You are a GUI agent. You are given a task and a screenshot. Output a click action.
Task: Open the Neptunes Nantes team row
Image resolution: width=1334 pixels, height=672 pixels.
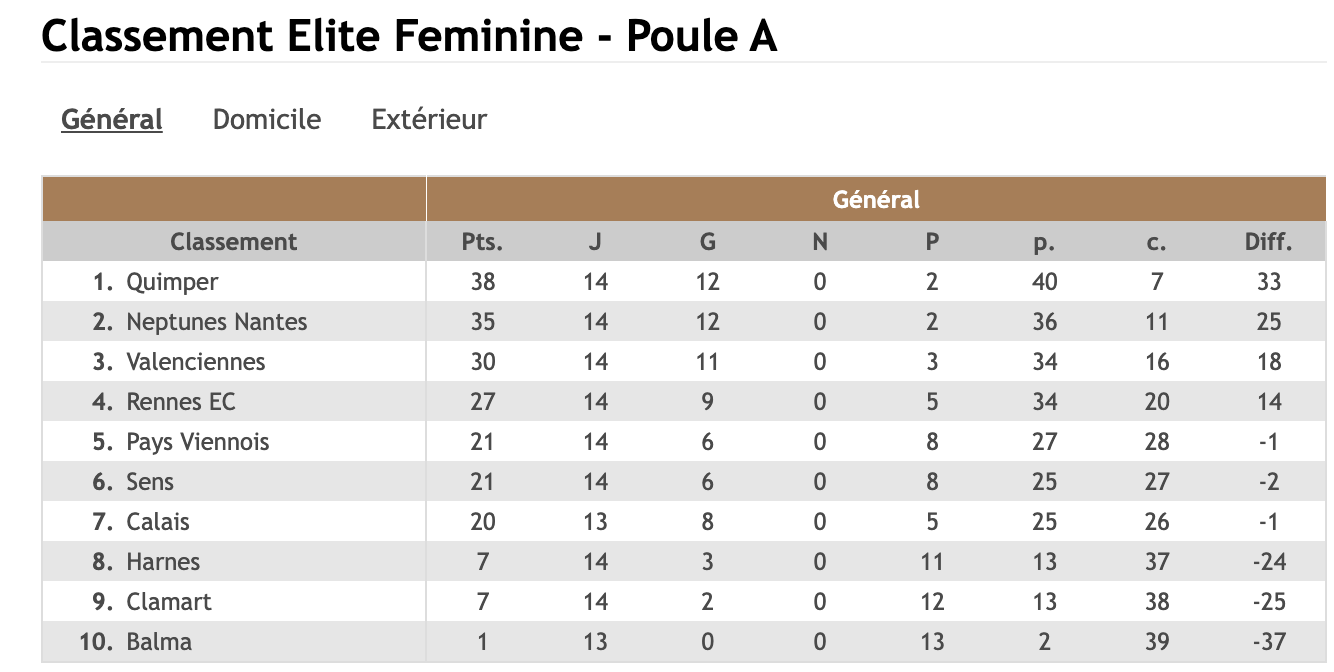point(216,322)
